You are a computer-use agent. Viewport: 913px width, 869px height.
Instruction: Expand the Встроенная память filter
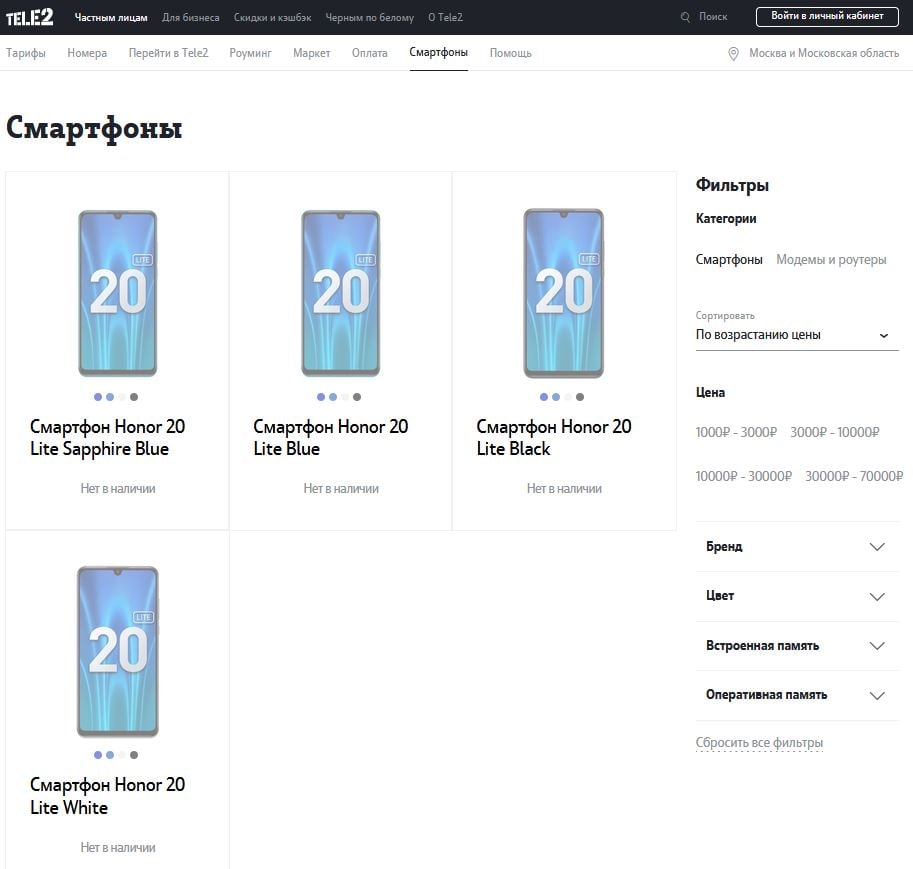tap(797, 646)
